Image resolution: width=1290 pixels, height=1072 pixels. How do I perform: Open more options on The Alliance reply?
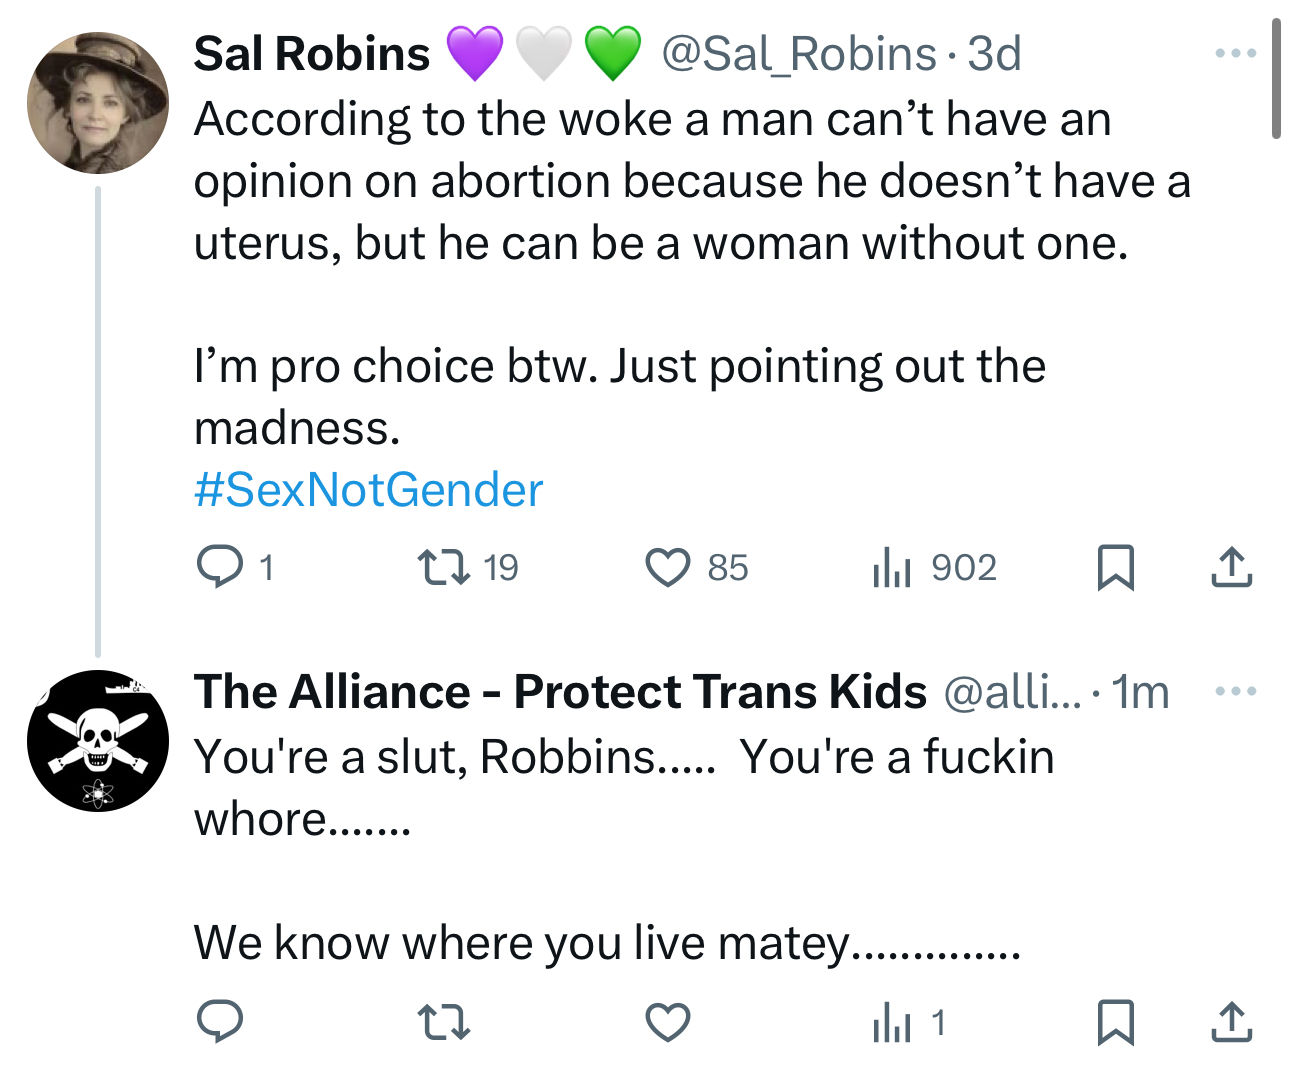tap(1235, 691)
